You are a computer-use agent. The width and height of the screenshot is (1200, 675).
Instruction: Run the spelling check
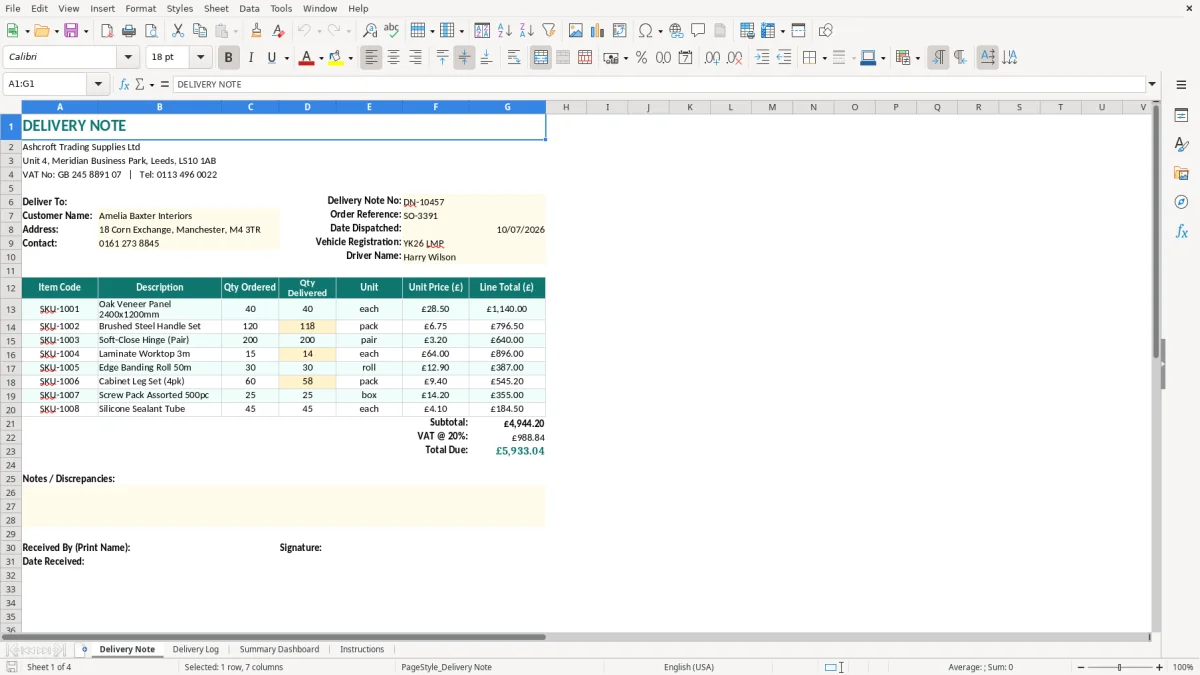click(x=392, y=31)
